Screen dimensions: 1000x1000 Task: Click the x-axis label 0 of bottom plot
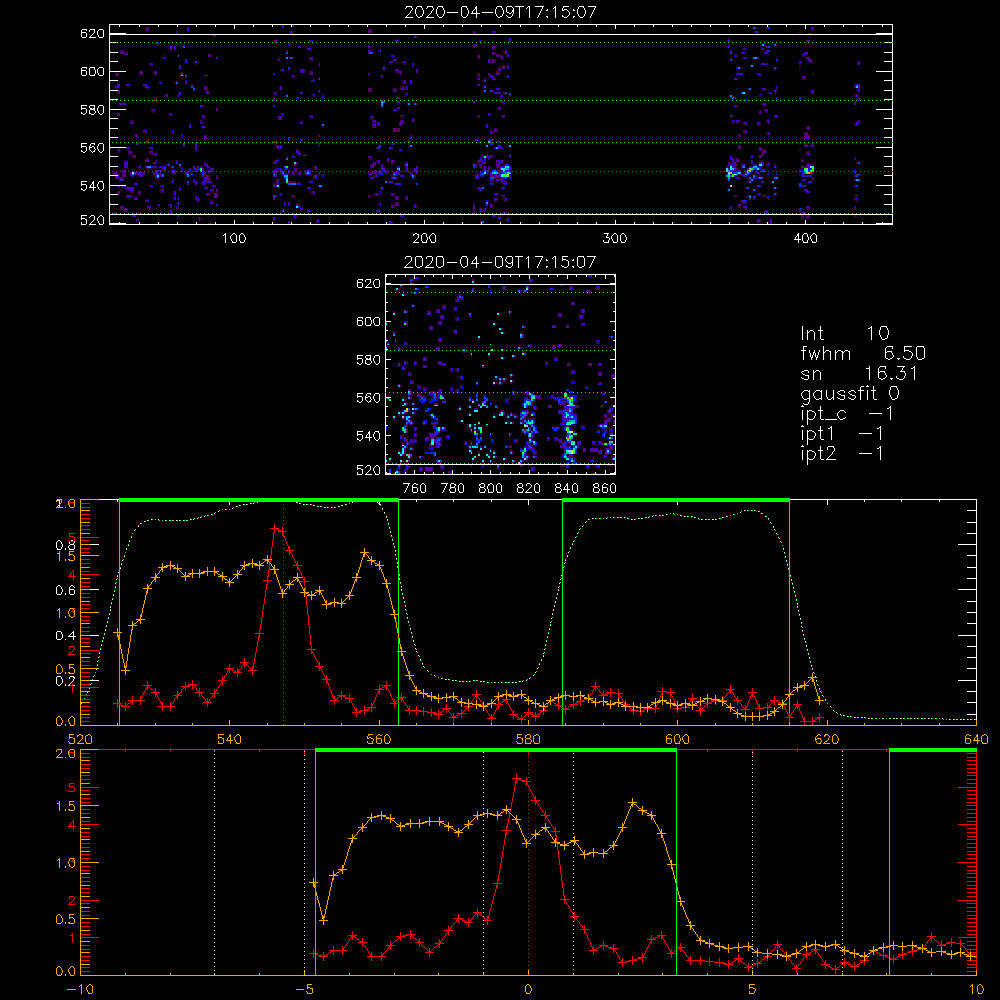pos(528,989)
